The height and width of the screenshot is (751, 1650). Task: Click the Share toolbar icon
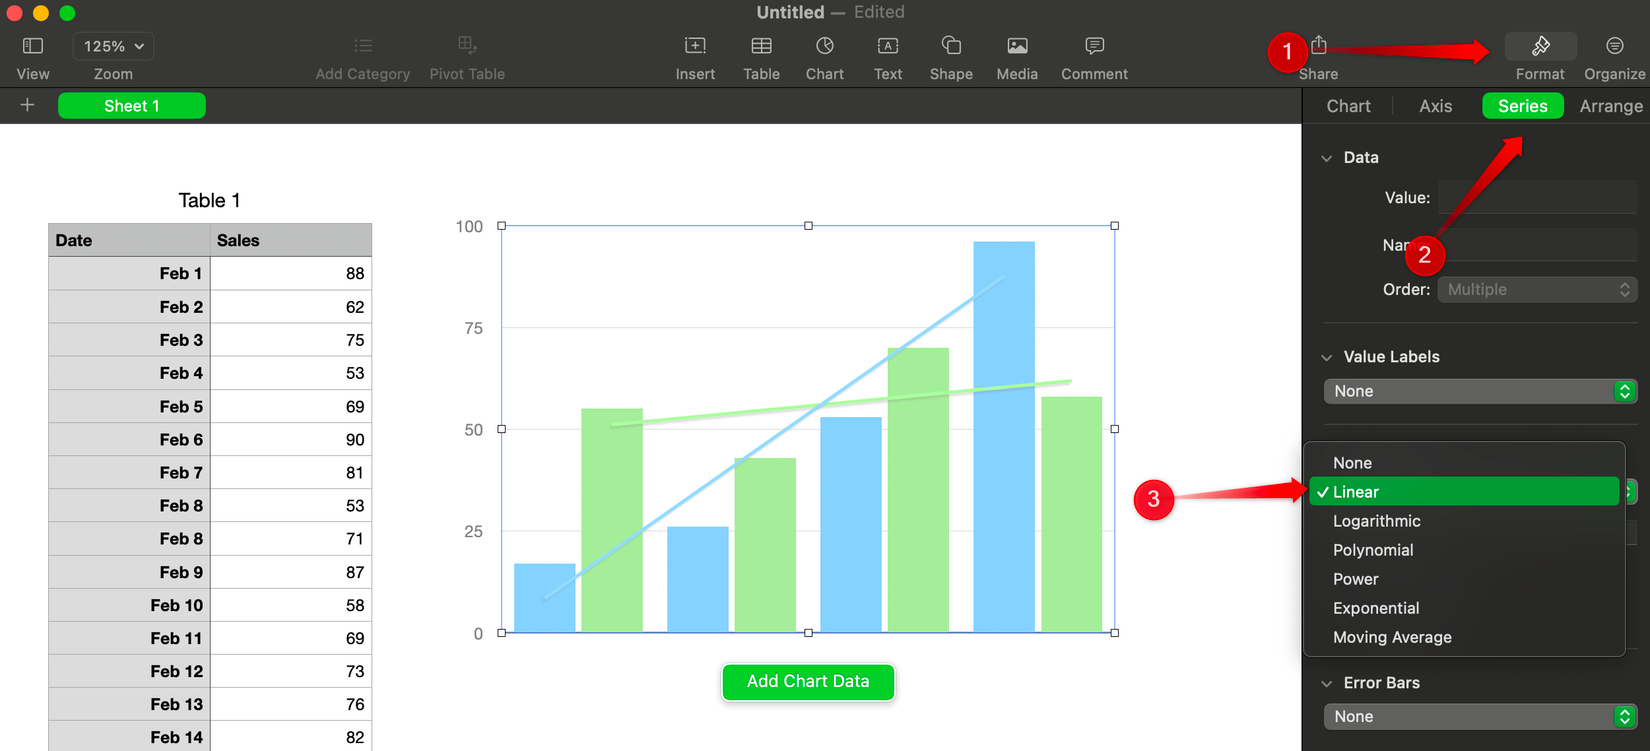(1319, 46)
